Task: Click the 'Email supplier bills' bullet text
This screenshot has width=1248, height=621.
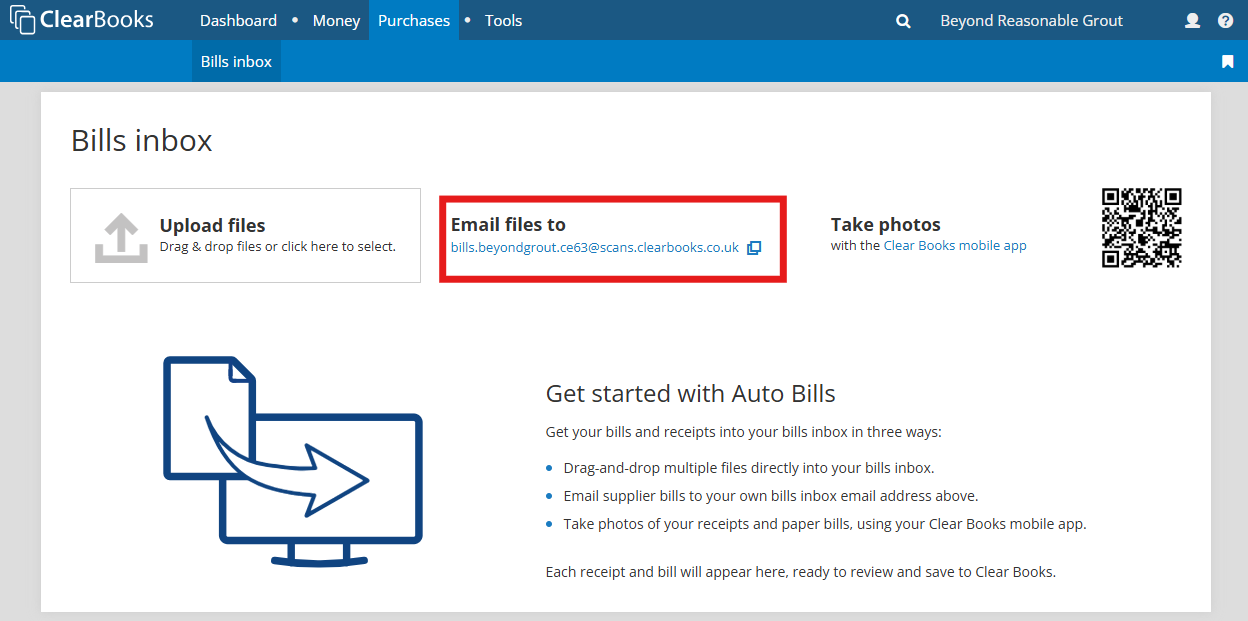Action: [x=771, y=496]
